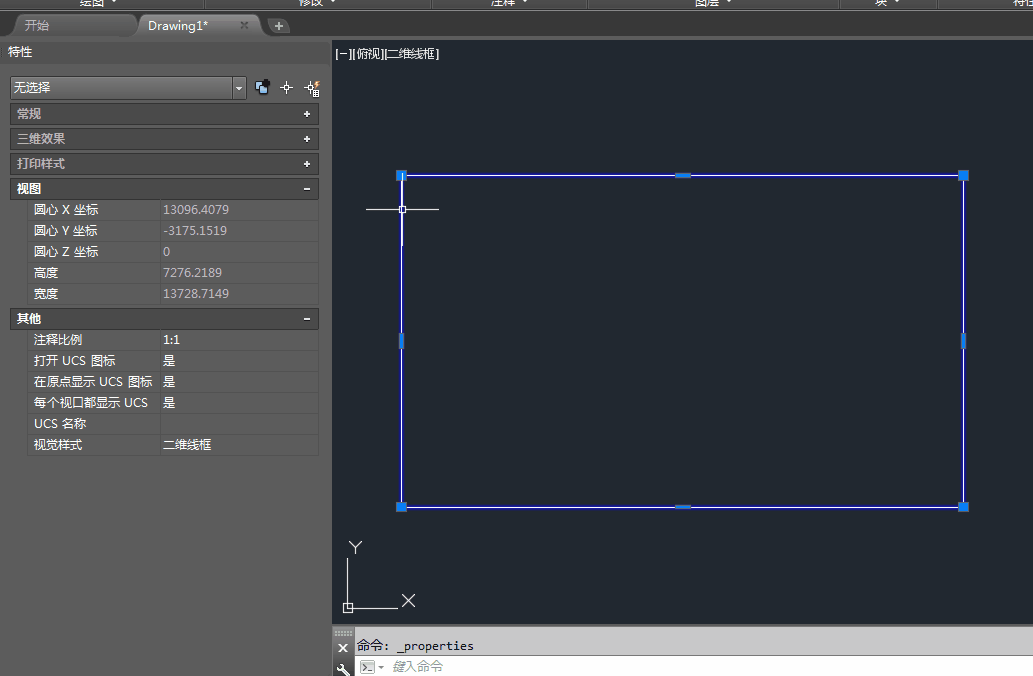
Task: Open Quick Select icon in properties panel
Action: tap(311, 88)
